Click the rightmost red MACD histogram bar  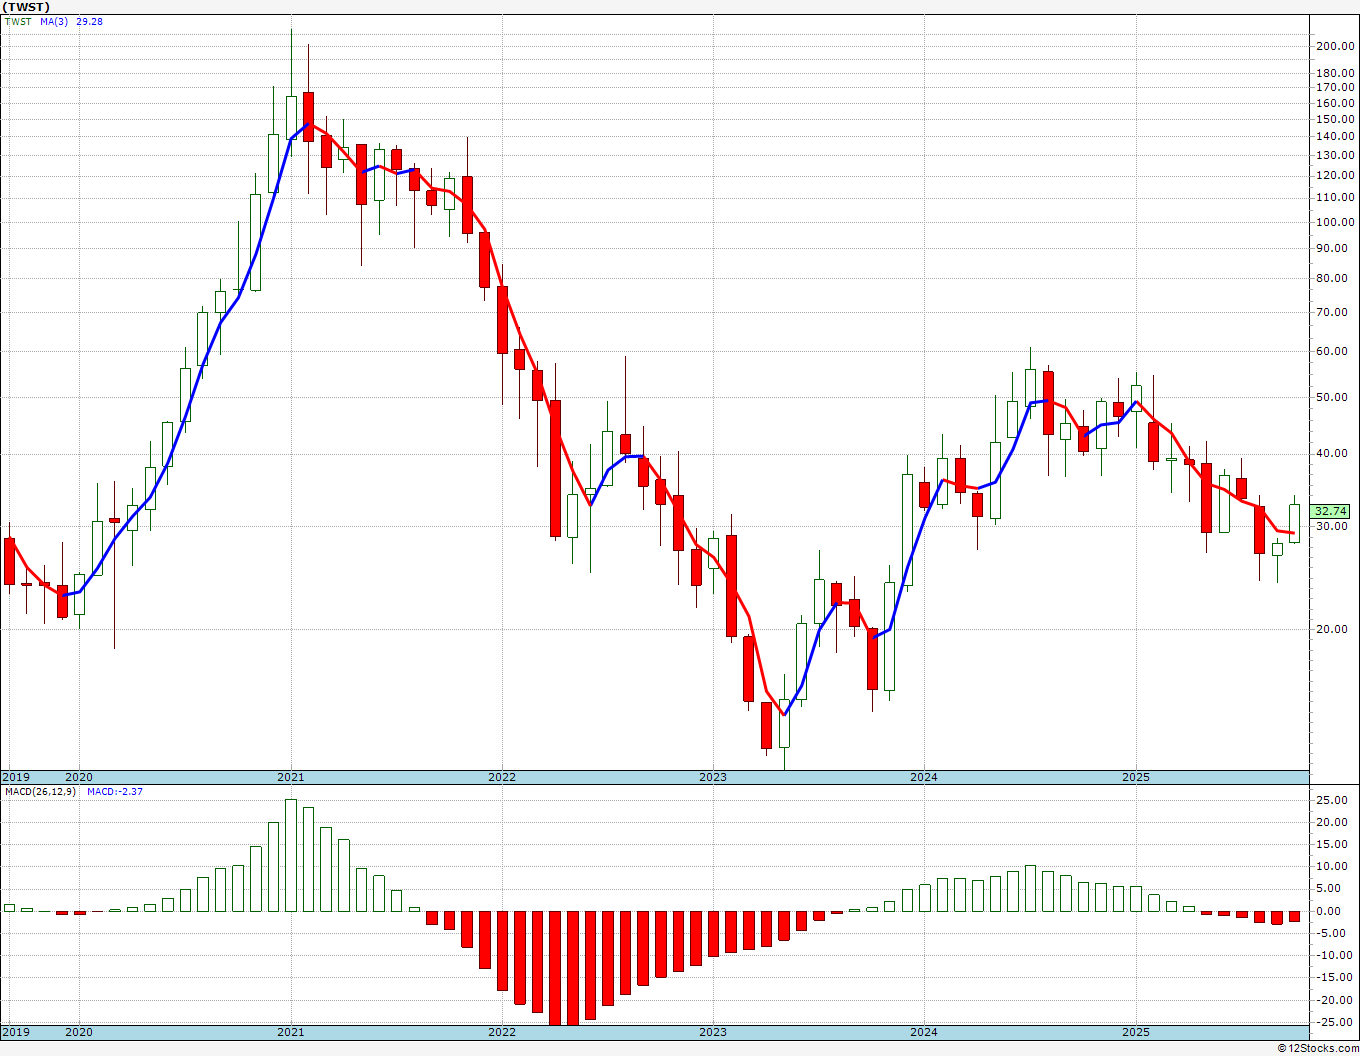tap(1294, 916)
